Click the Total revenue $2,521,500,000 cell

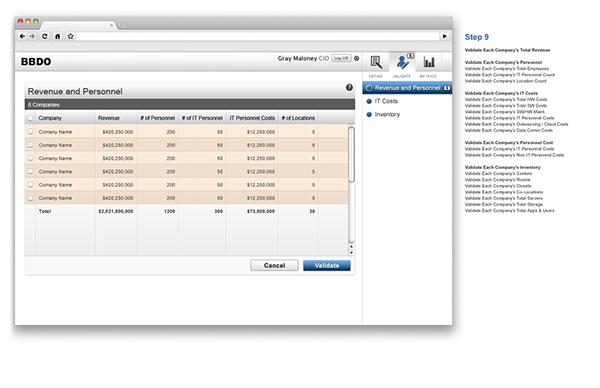pyautogui.click(x=116, y=211)
